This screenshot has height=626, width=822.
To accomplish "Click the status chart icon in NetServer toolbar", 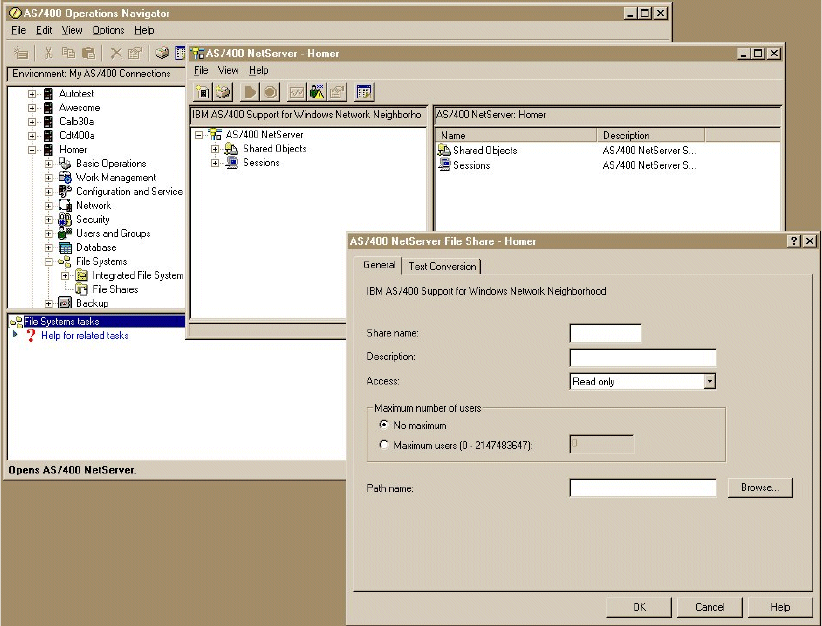I will coord(297,92).
